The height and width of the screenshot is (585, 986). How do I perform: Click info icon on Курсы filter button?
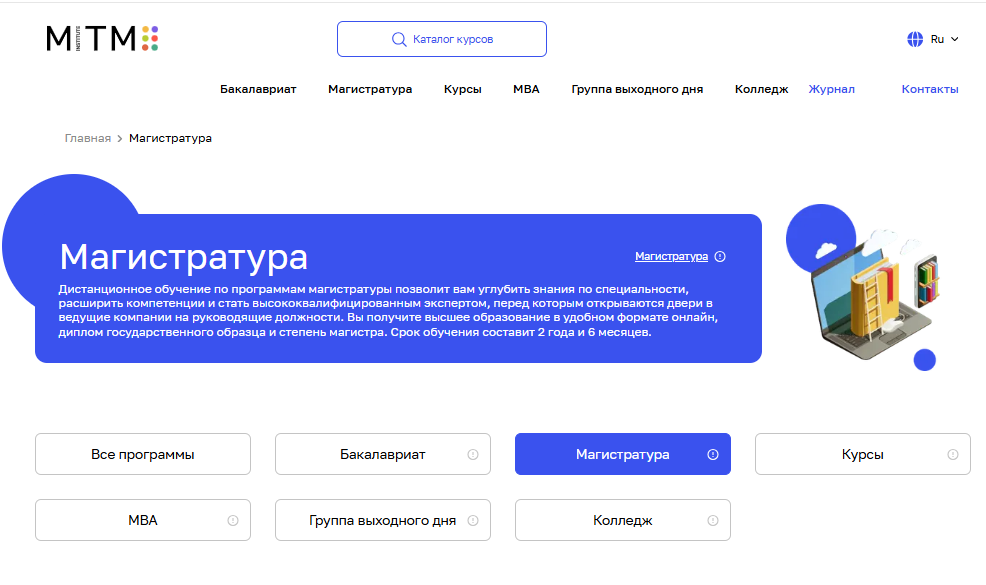coord(953,454)
